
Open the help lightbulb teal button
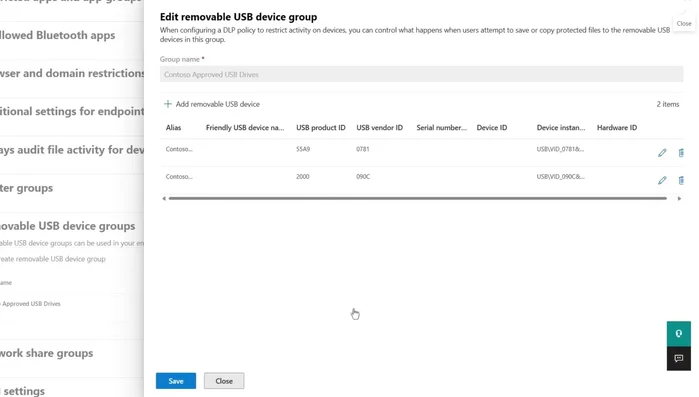678,333
